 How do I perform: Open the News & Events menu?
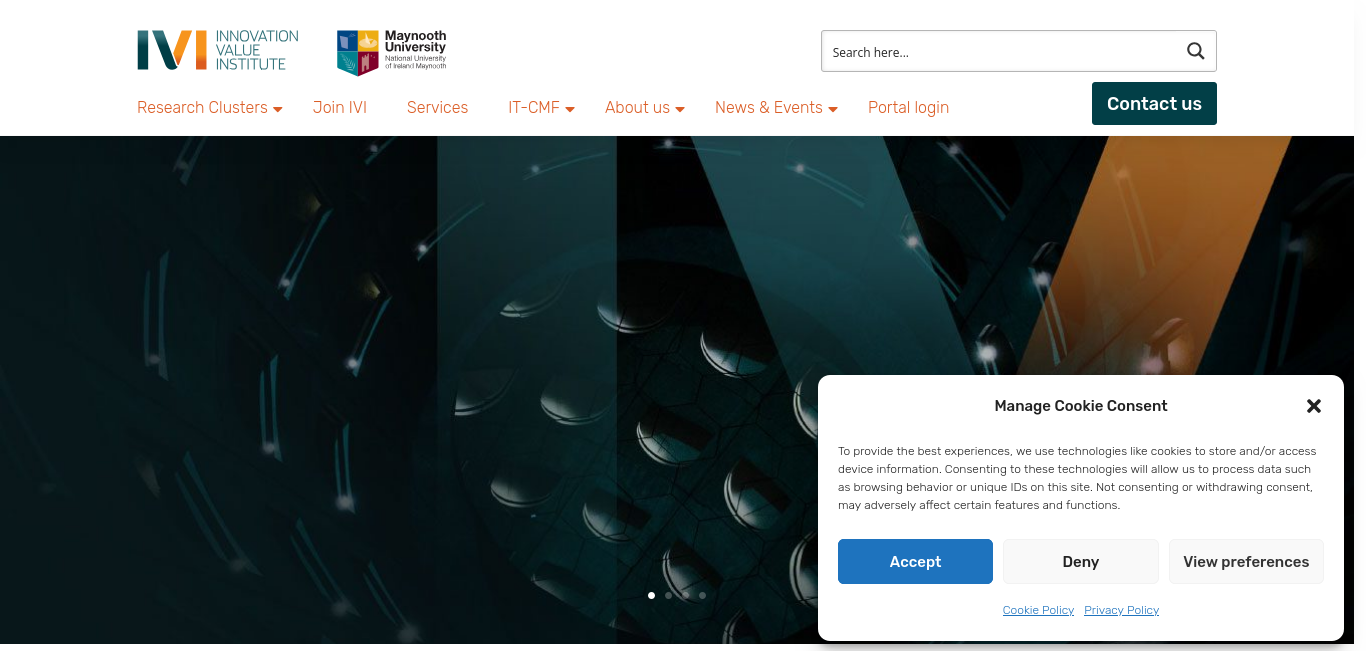click(x=768, y=108)
